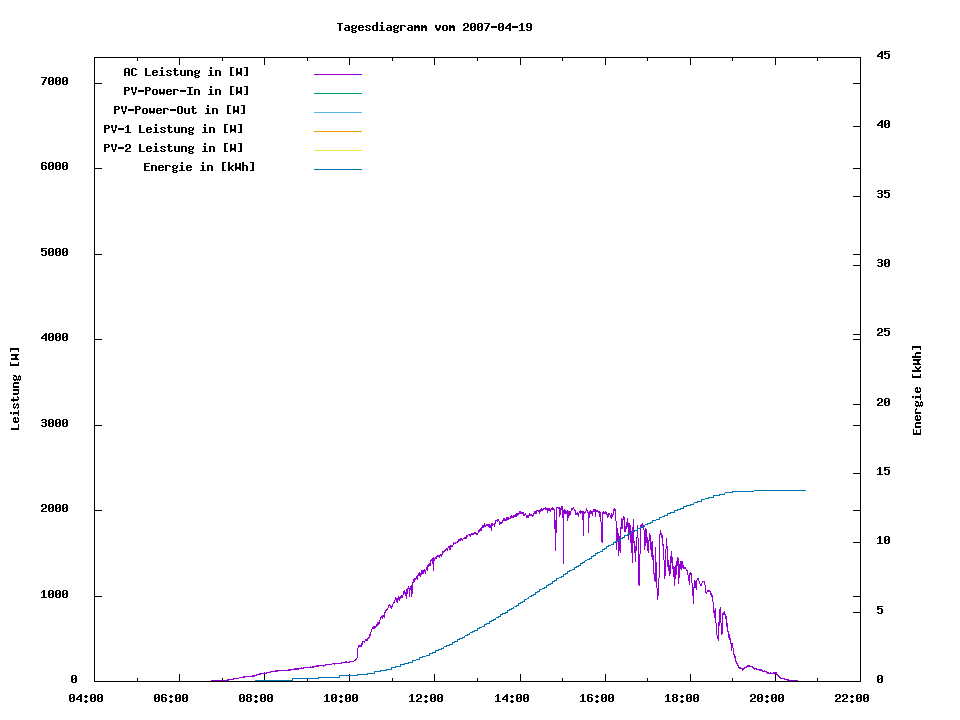The image size is (960, 720).
Task: Select the left axis title Leistung [W]
Action: coord(15,389)
